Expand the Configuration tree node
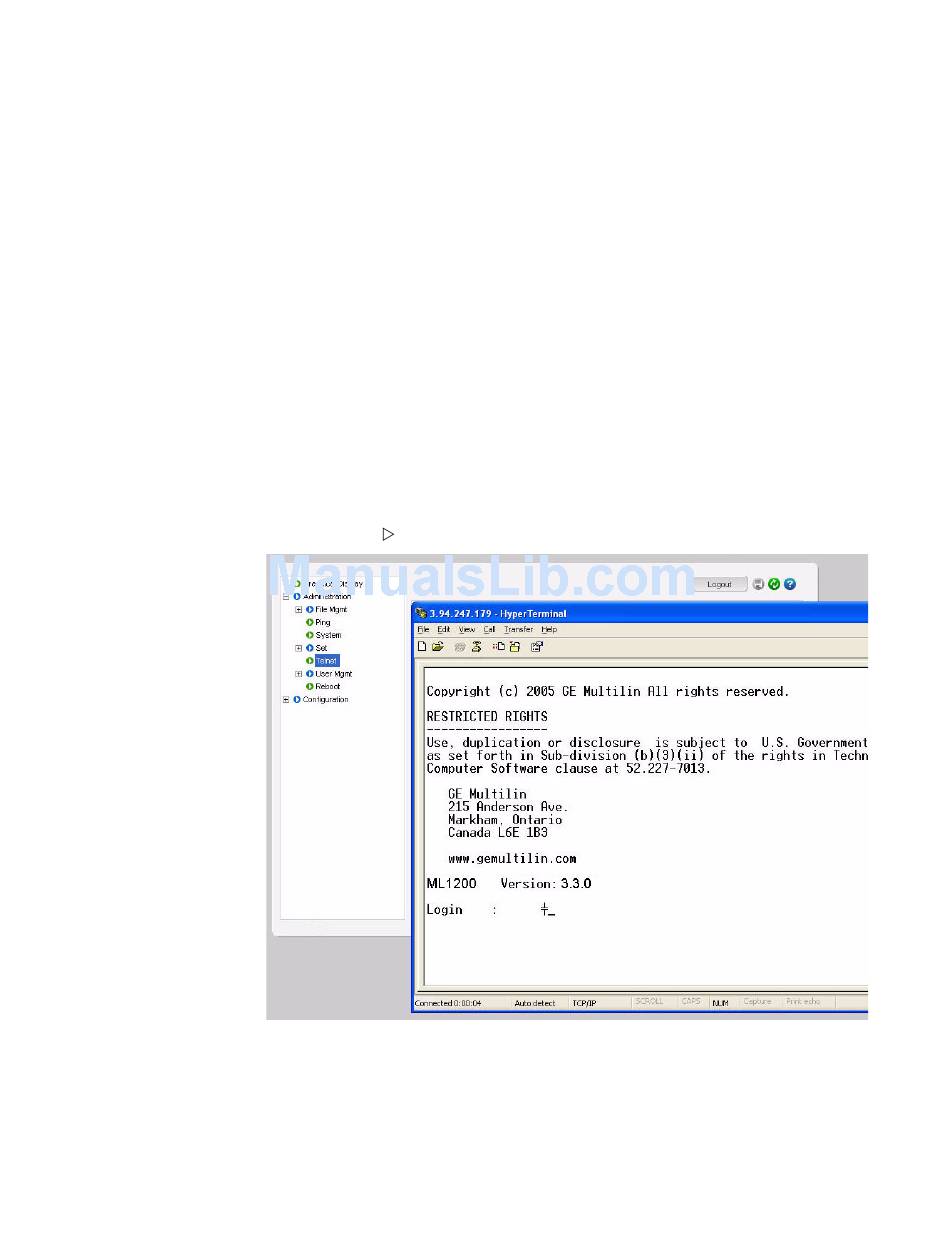Screen dimensions: 950x1260 [286, 700]
